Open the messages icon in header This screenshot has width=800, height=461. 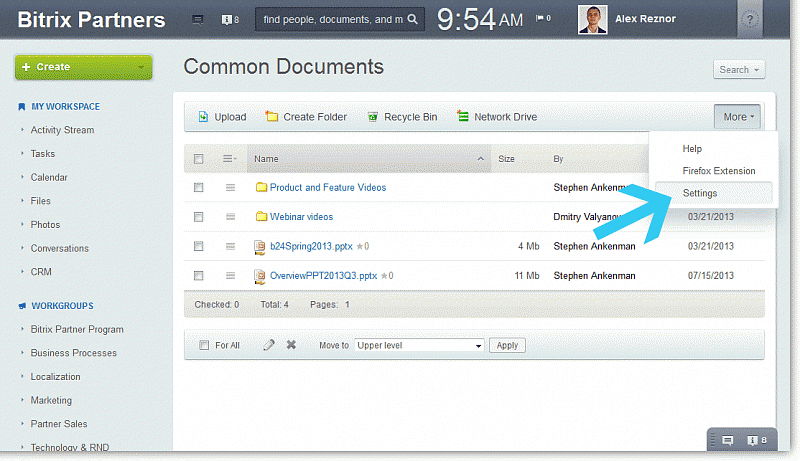point(197,19)
